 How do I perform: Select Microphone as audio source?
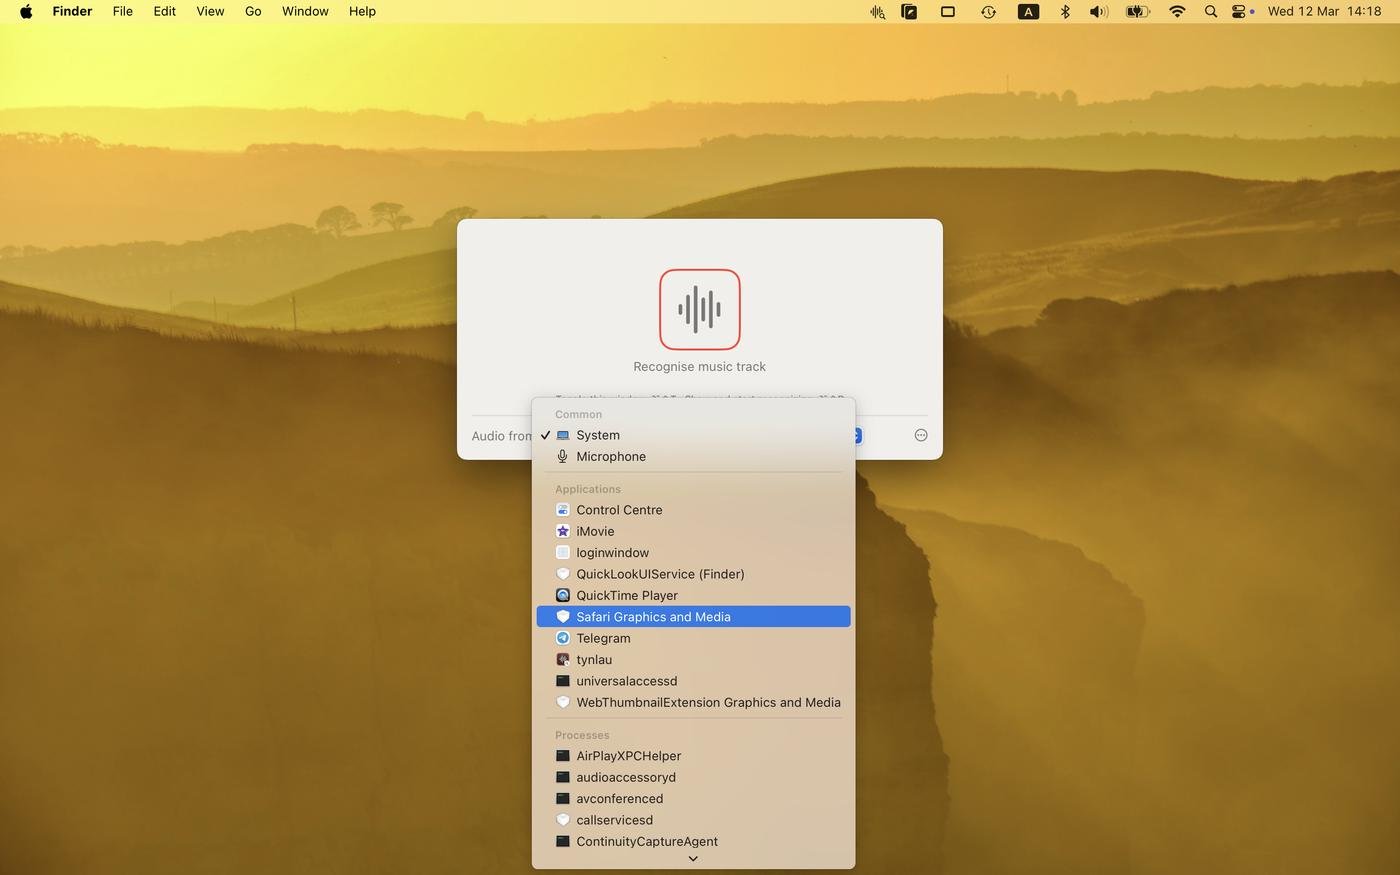tap(610, 456)
